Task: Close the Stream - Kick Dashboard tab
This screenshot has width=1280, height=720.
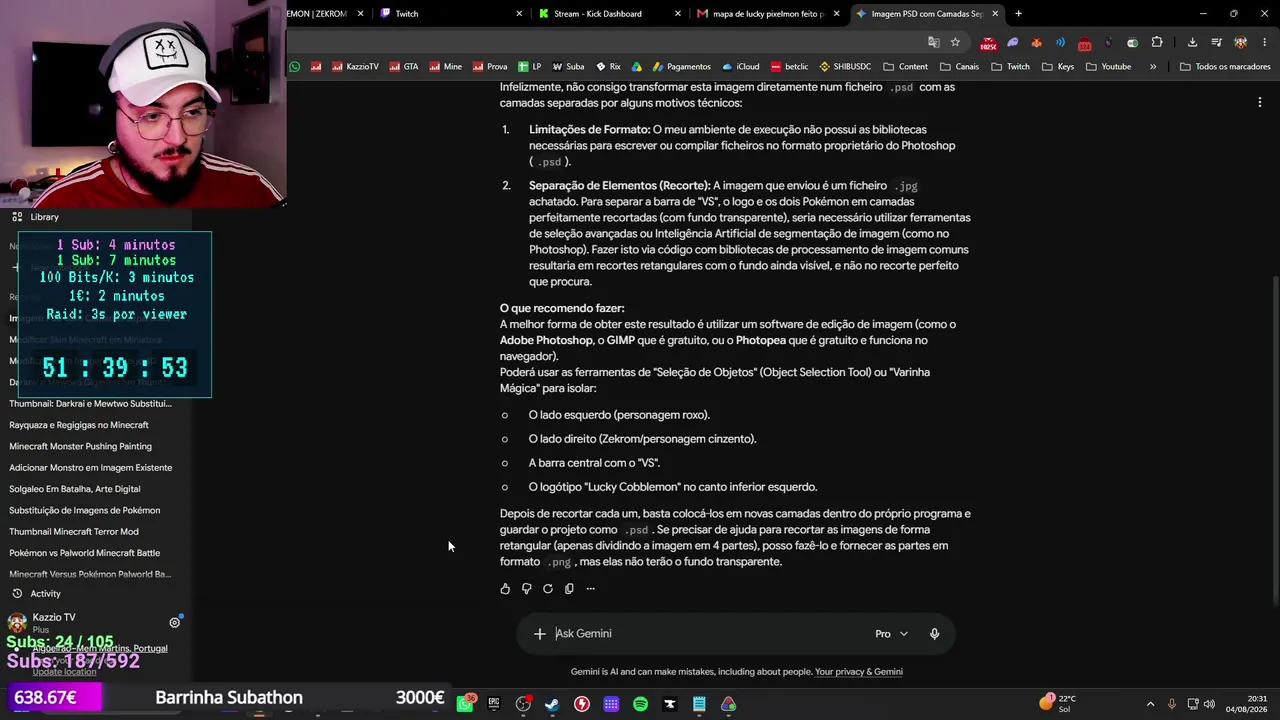Action: [678, 14]
